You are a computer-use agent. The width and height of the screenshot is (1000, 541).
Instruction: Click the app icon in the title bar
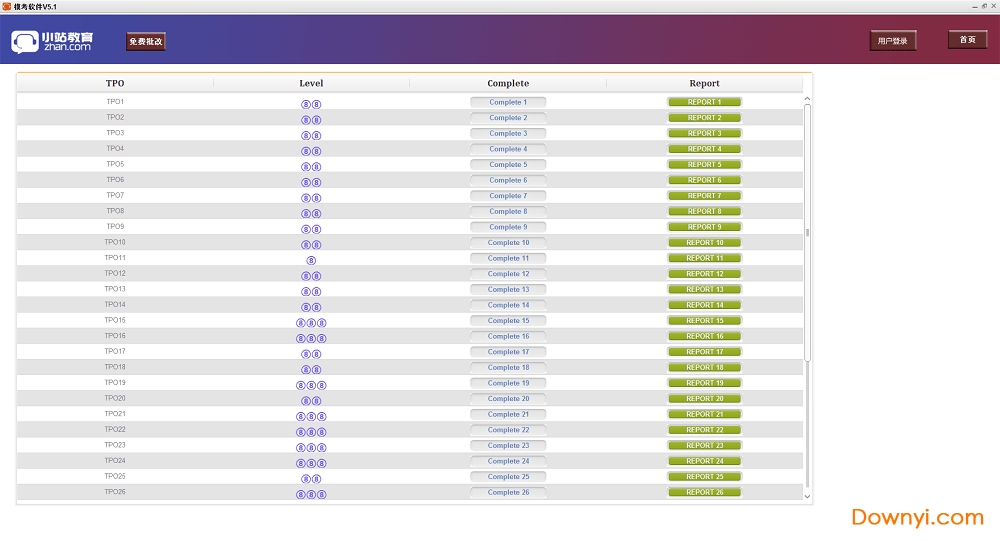click(7, 6)
